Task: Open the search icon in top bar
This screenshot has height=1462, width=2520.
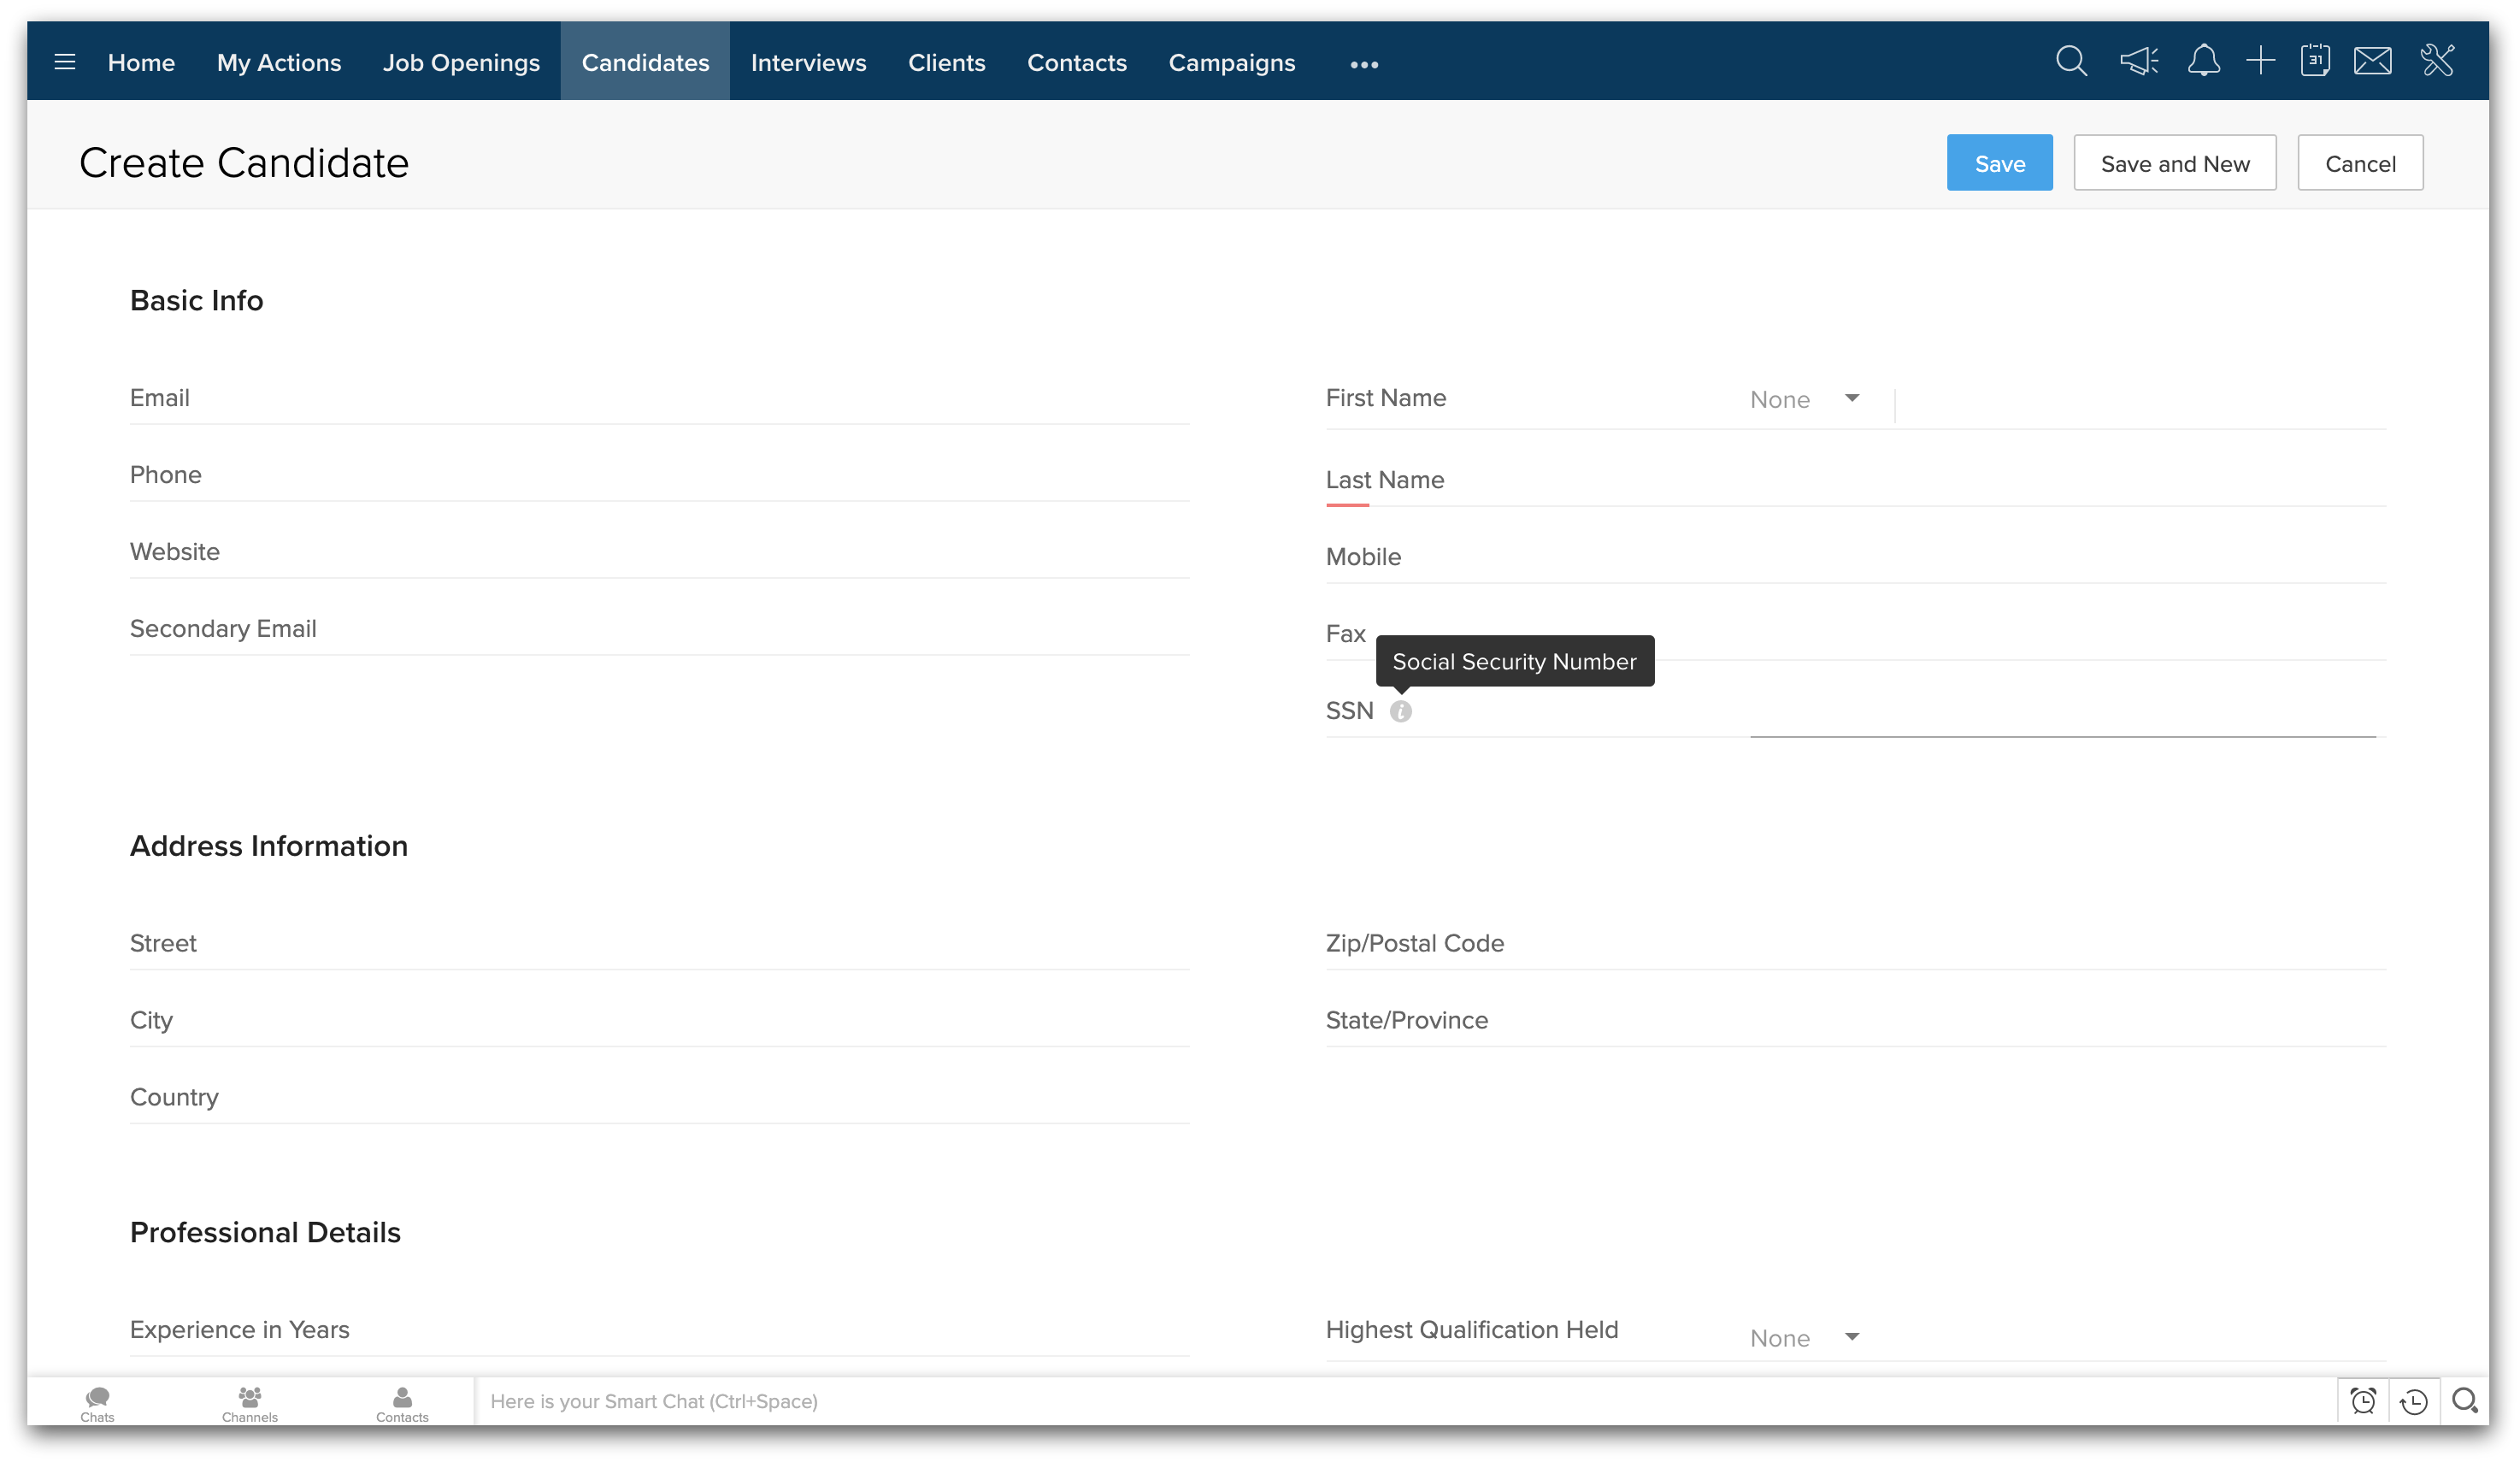Action: coord(2070,62)
